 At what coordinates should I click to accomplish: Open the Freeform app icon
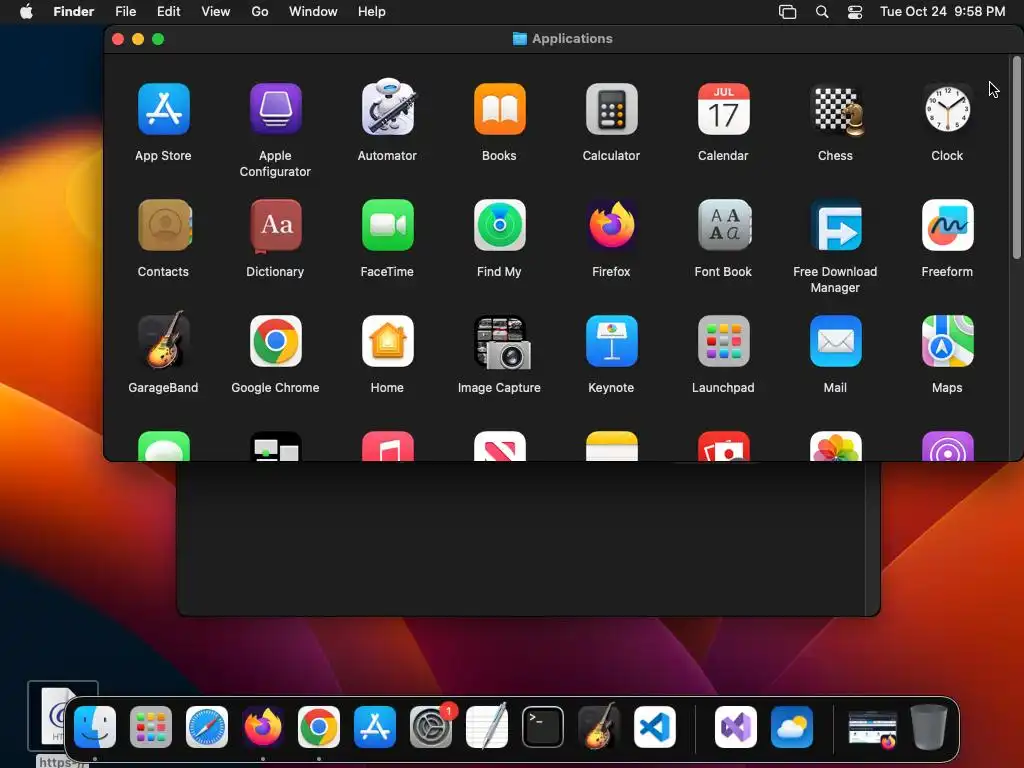pyautogui.click(x=948, y=225)
